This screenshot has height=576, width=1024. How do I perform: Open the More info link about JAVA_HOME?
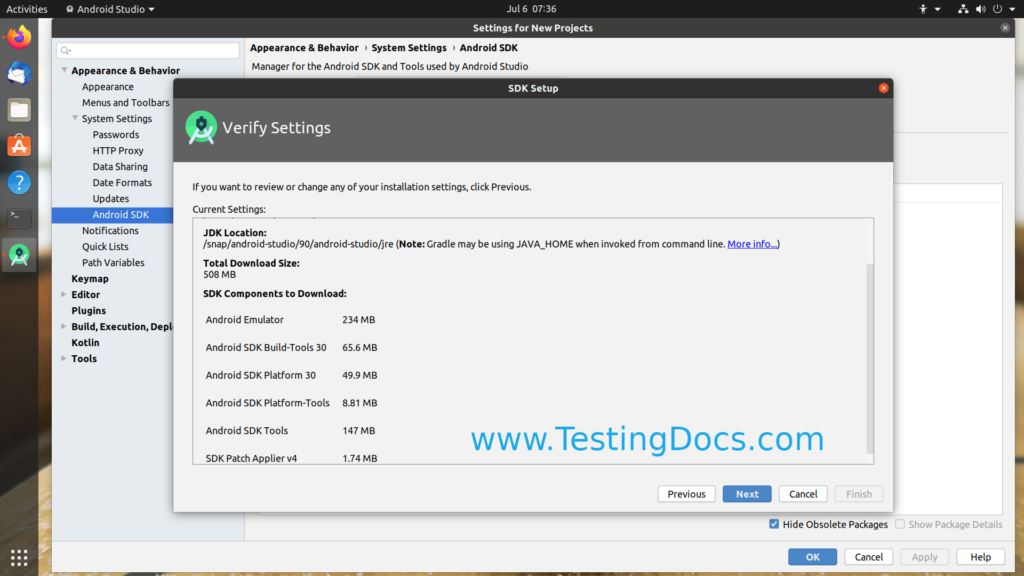(x=750, y=243)
